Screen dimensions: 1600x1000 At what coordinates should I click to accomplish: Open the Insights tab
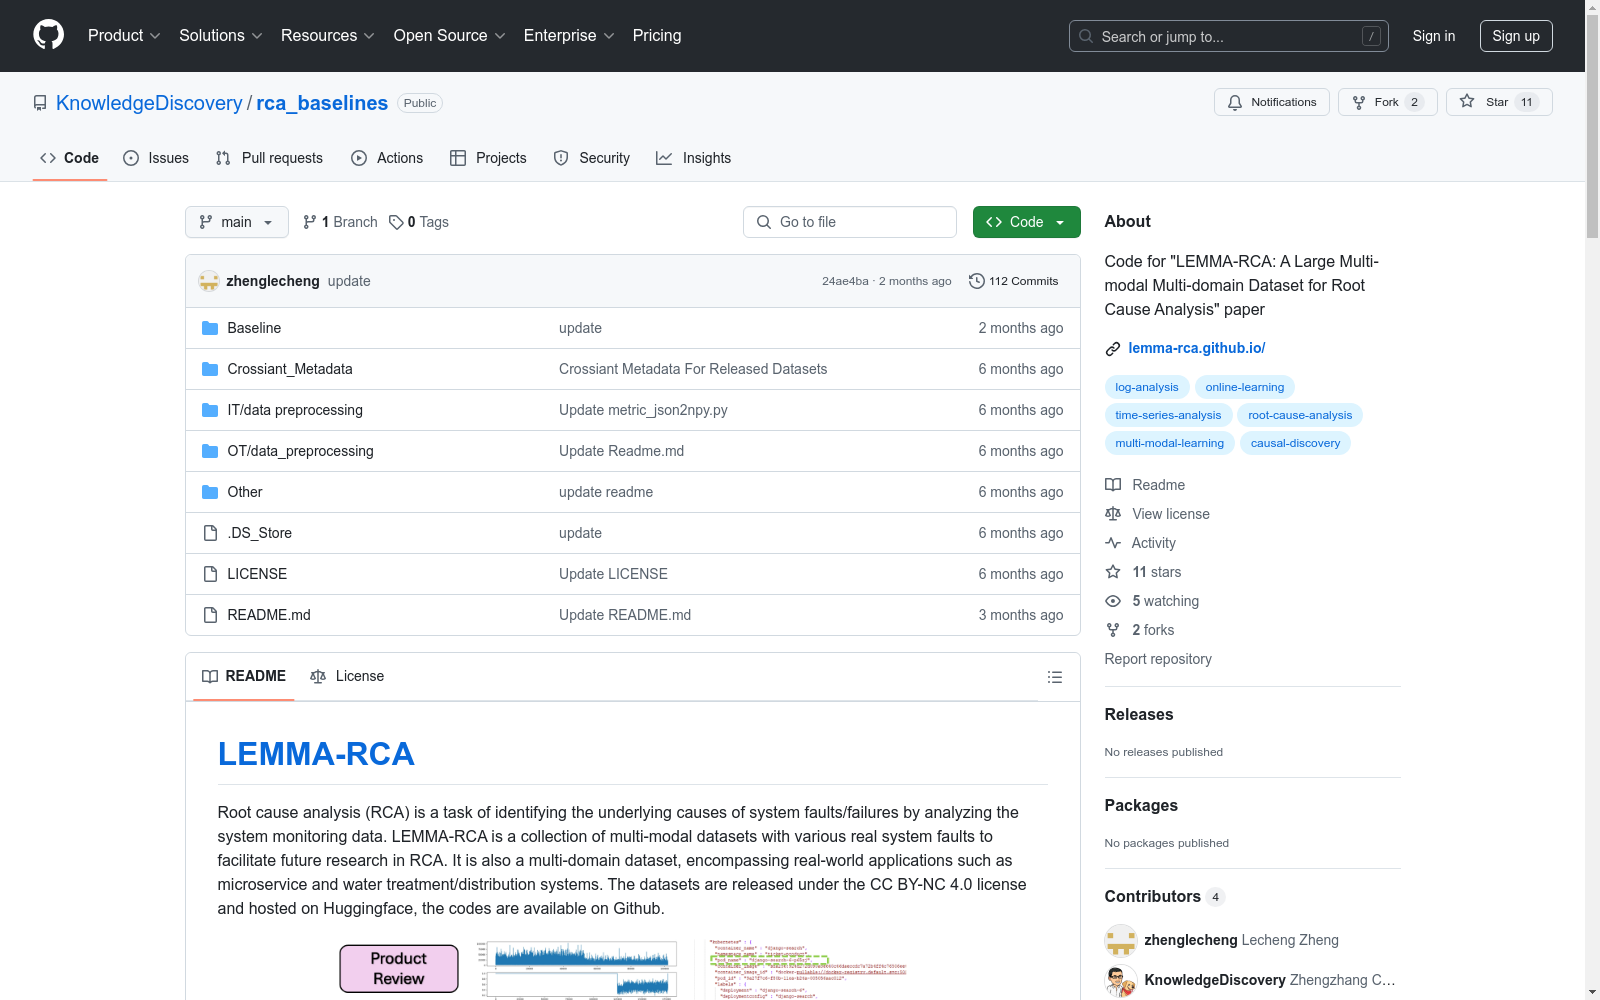click(x=694, y=158)
